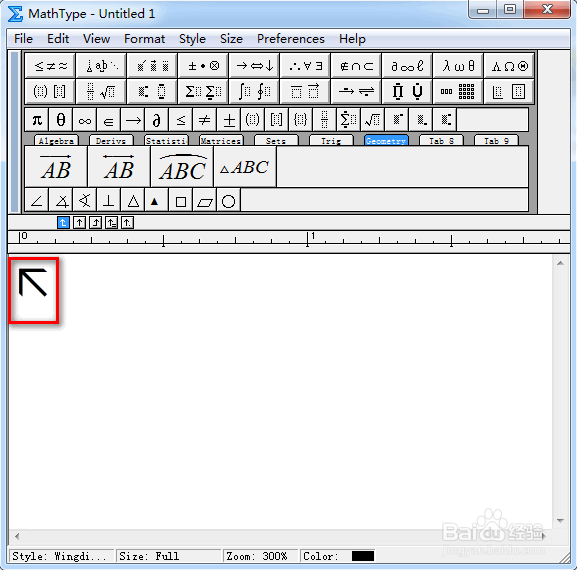Open the summation templates palette
577x570 pixels.
[203, 91]
